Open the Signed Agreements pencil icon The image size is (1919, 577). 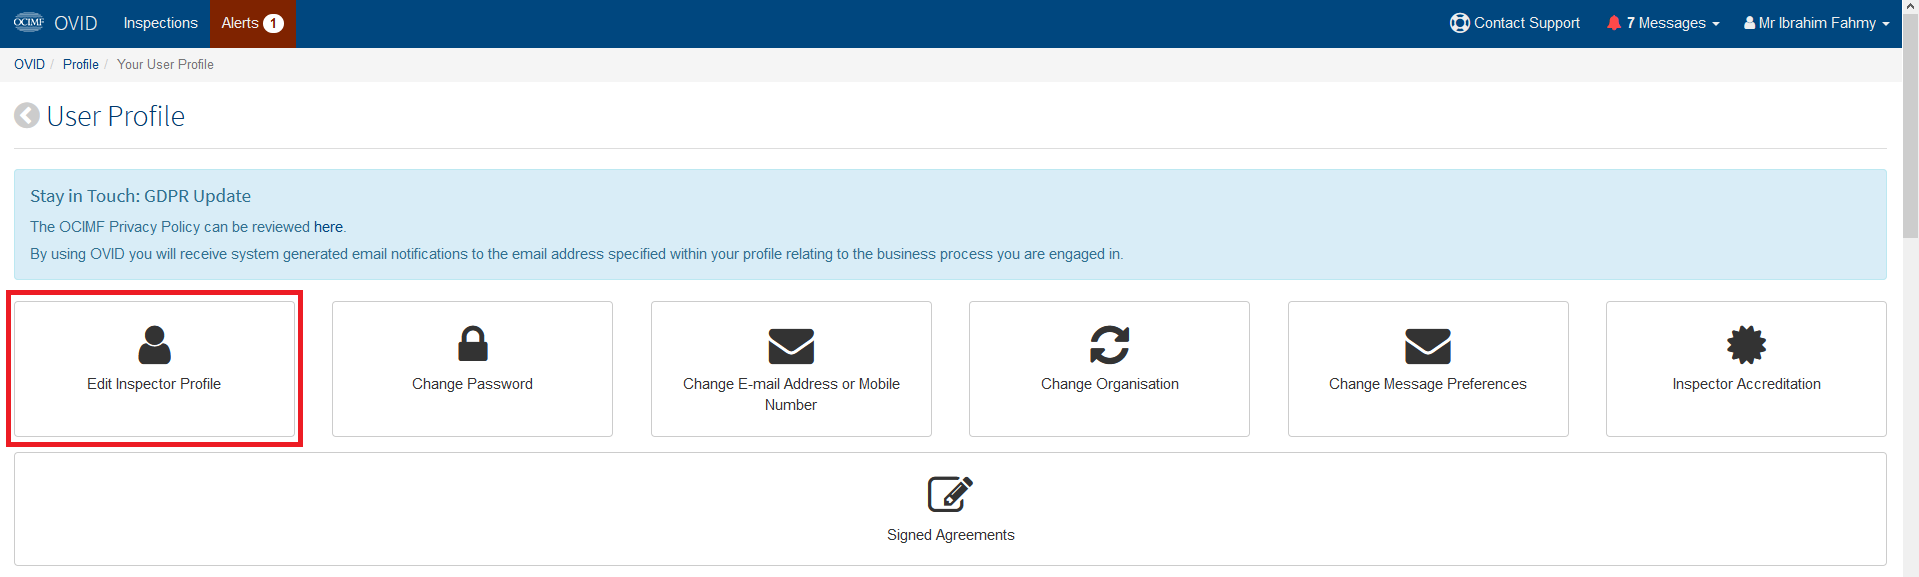click(x=950, y=494)
